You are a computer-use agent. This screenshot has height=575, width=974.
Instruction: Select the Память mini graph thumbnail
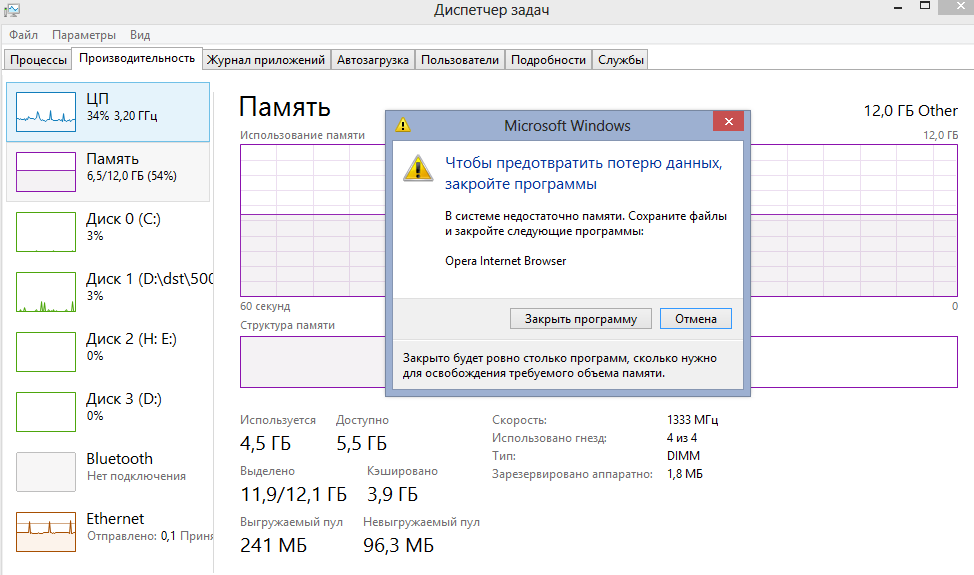coord(46,172)
